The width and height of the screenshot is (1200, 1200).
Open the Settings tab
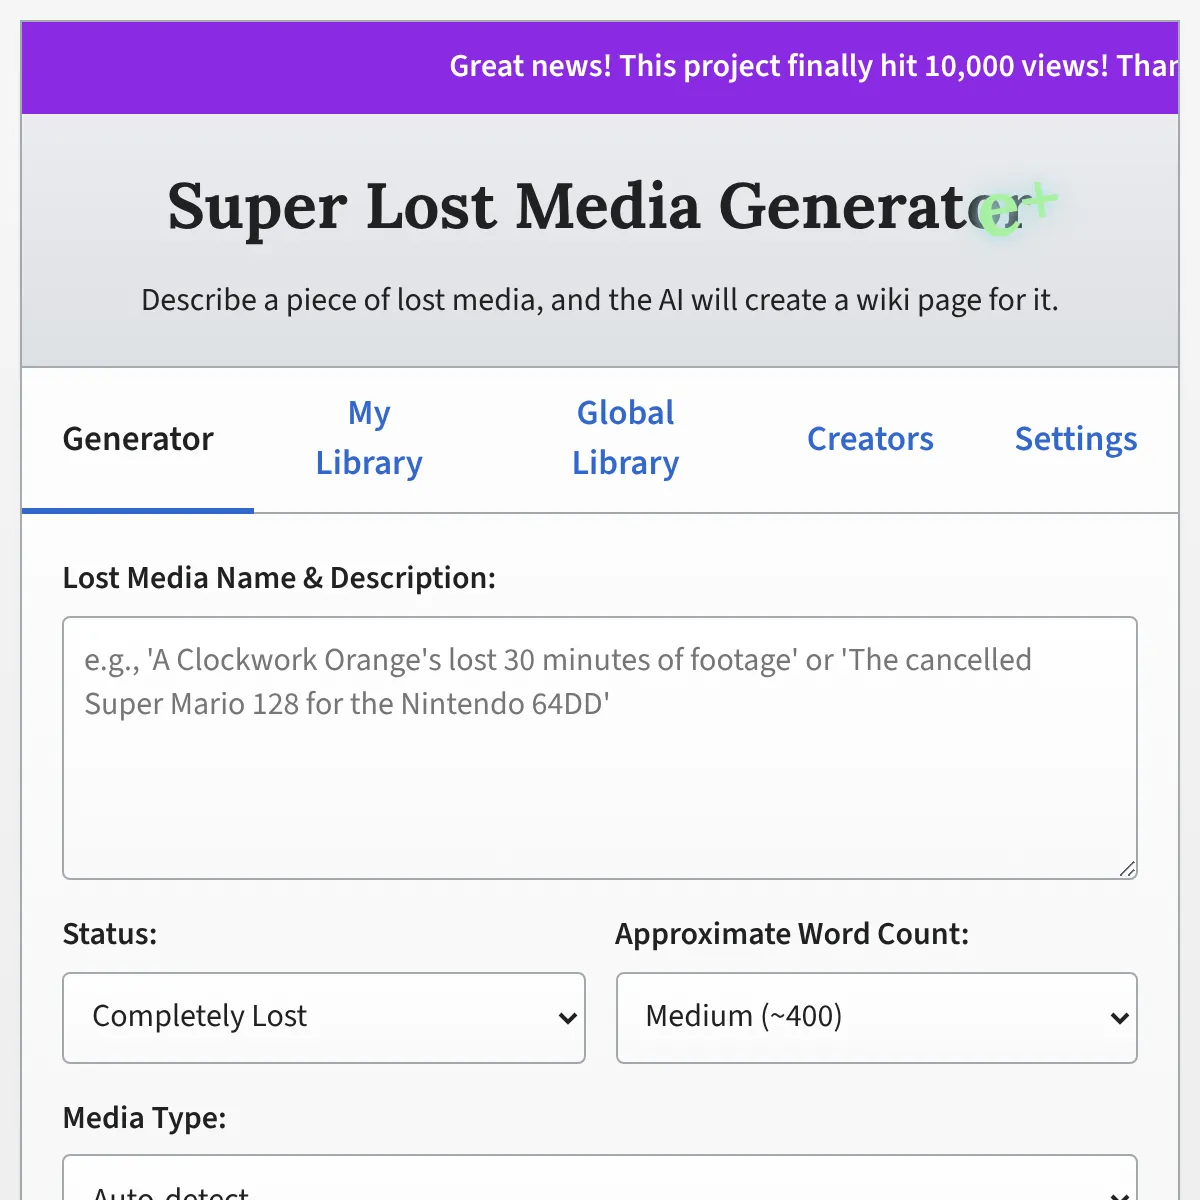[1076, 439]
